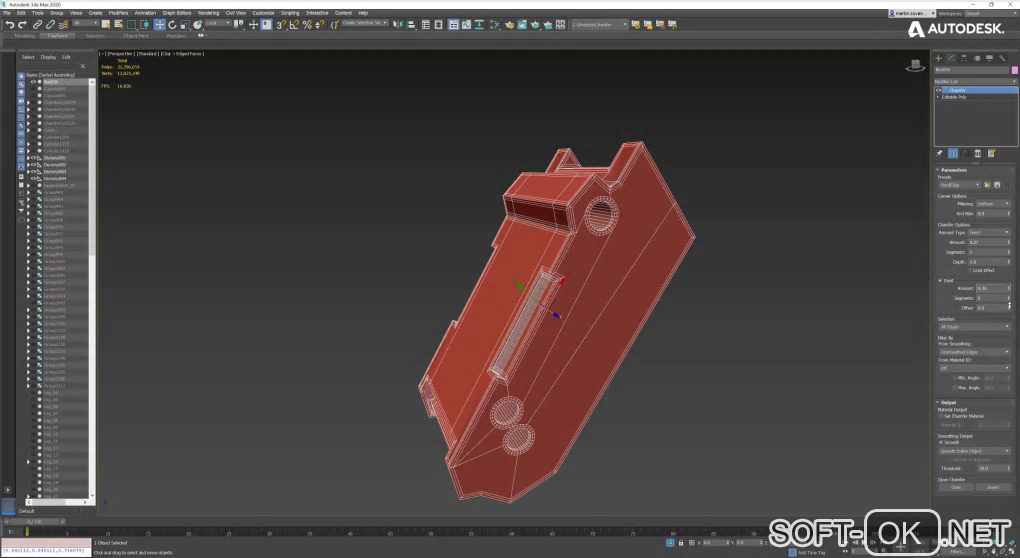Open the HardEdge presets dropdown
The width and height of the screenshot is (1020, 558).
point(959,185)
